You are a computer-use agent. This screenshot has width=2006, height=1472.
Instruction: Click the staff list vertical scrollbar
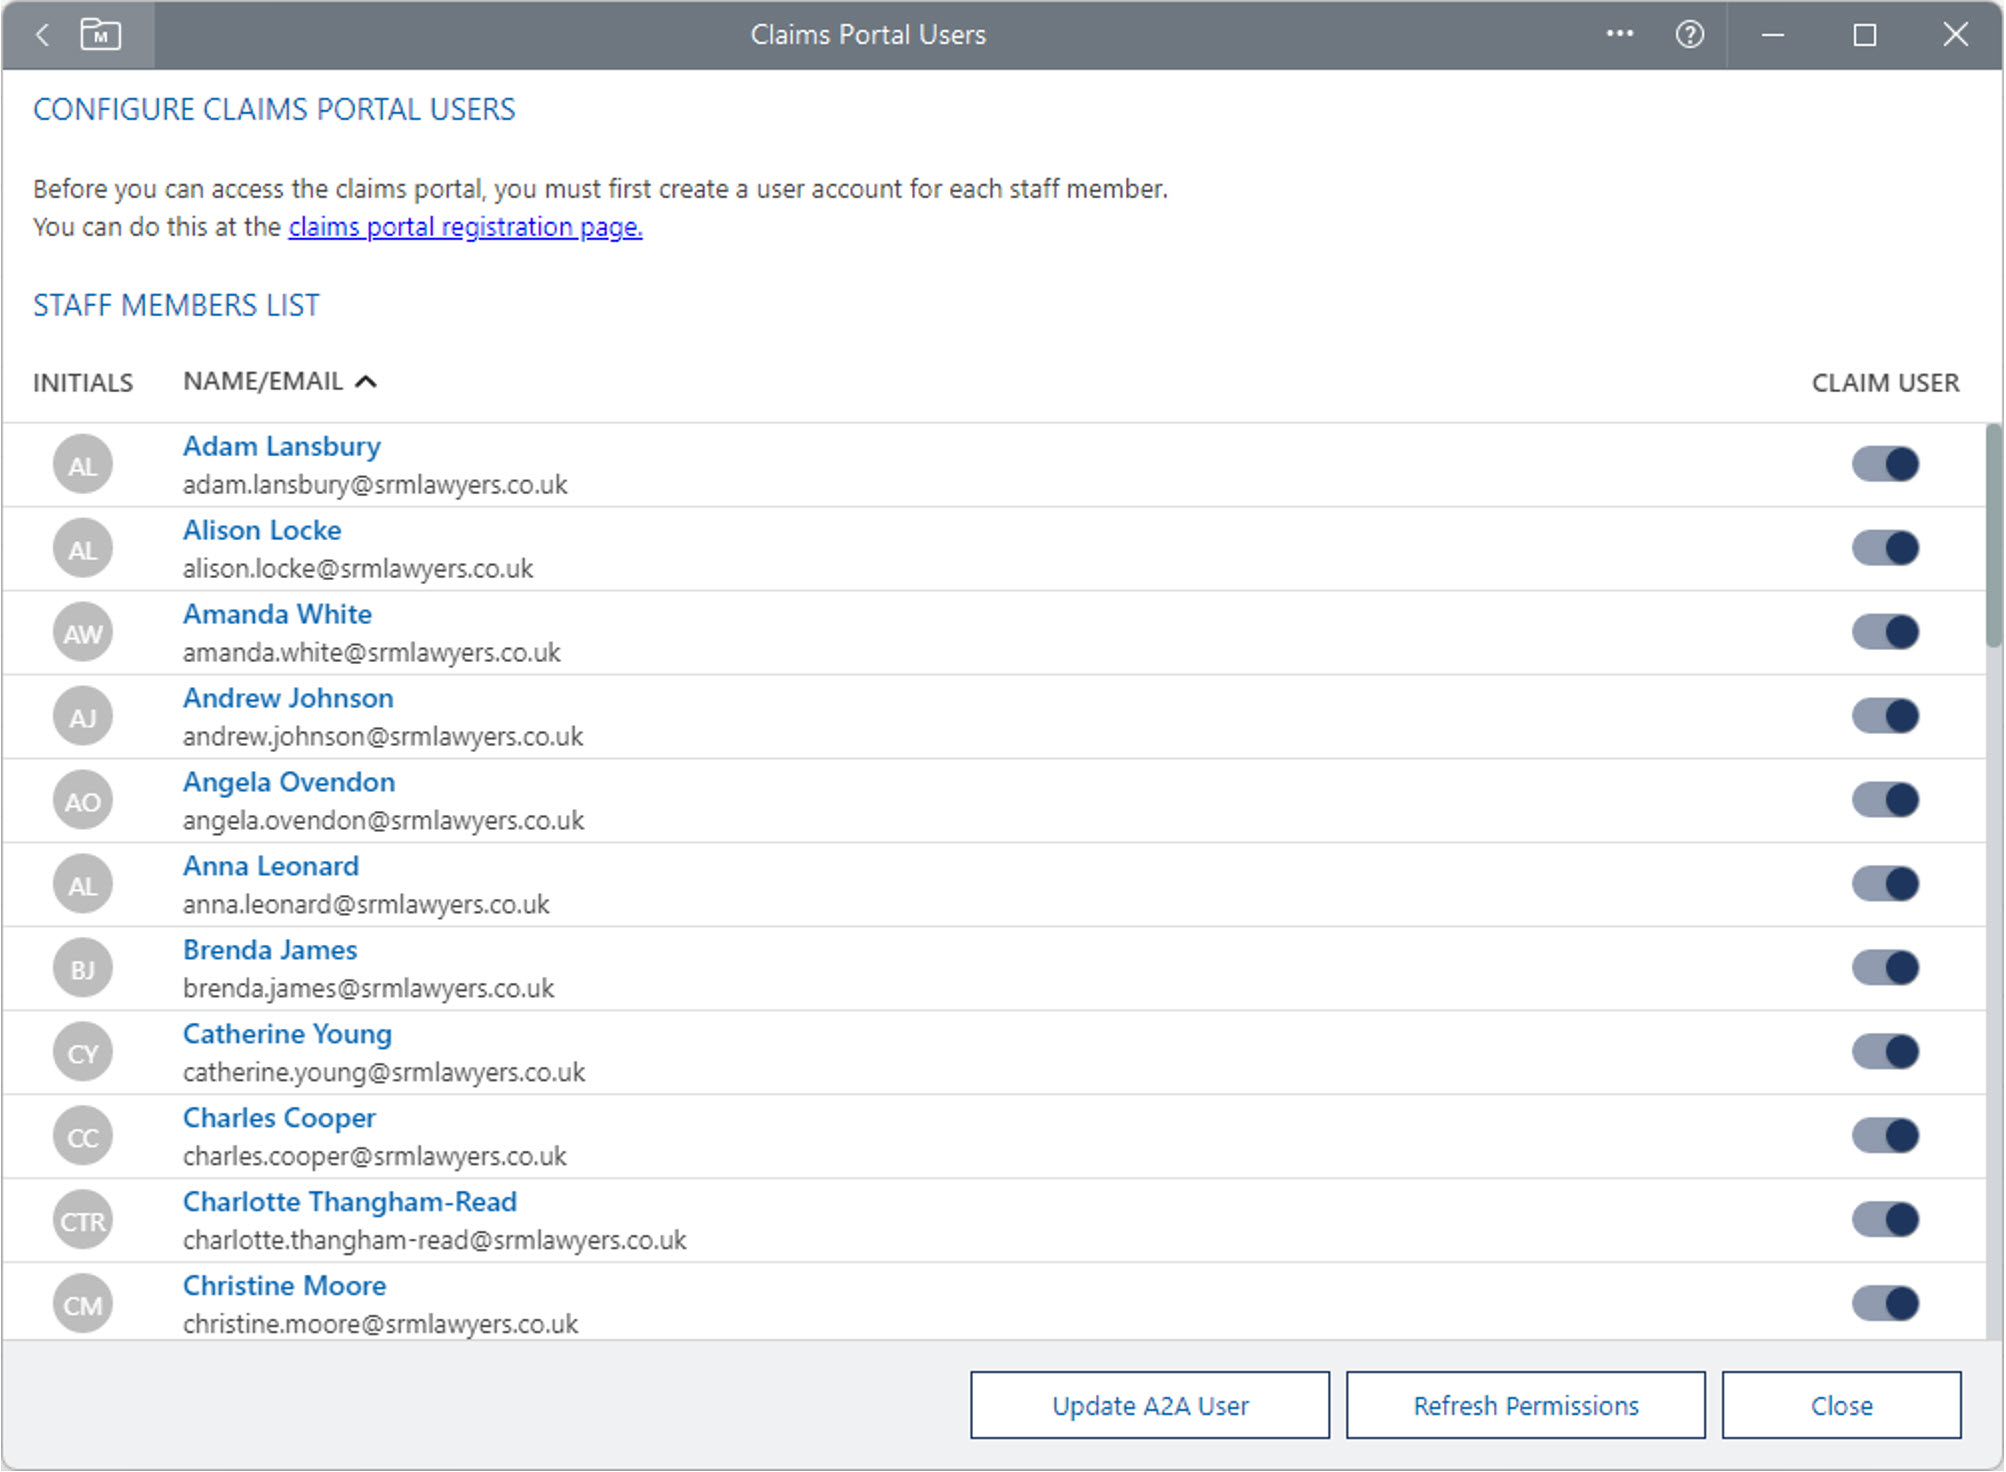pos(1993,537)
